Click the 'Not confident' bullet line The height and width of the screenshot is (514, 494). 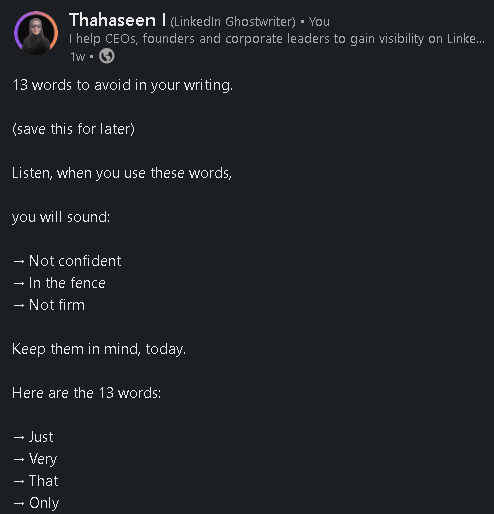[x=67, y=261]
